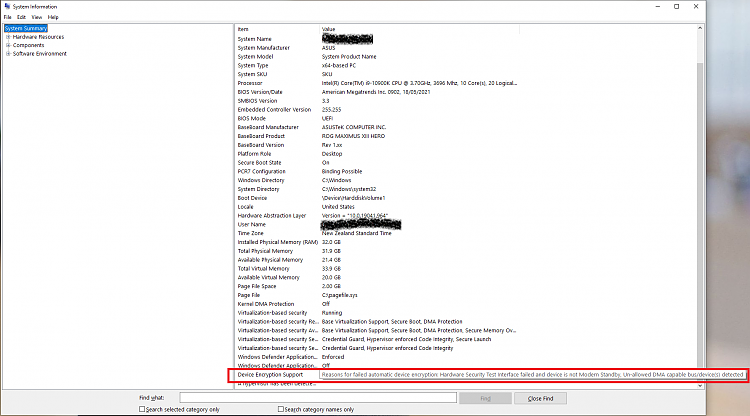Close the System Information window
750x416 pixels.
click(696, 6)
